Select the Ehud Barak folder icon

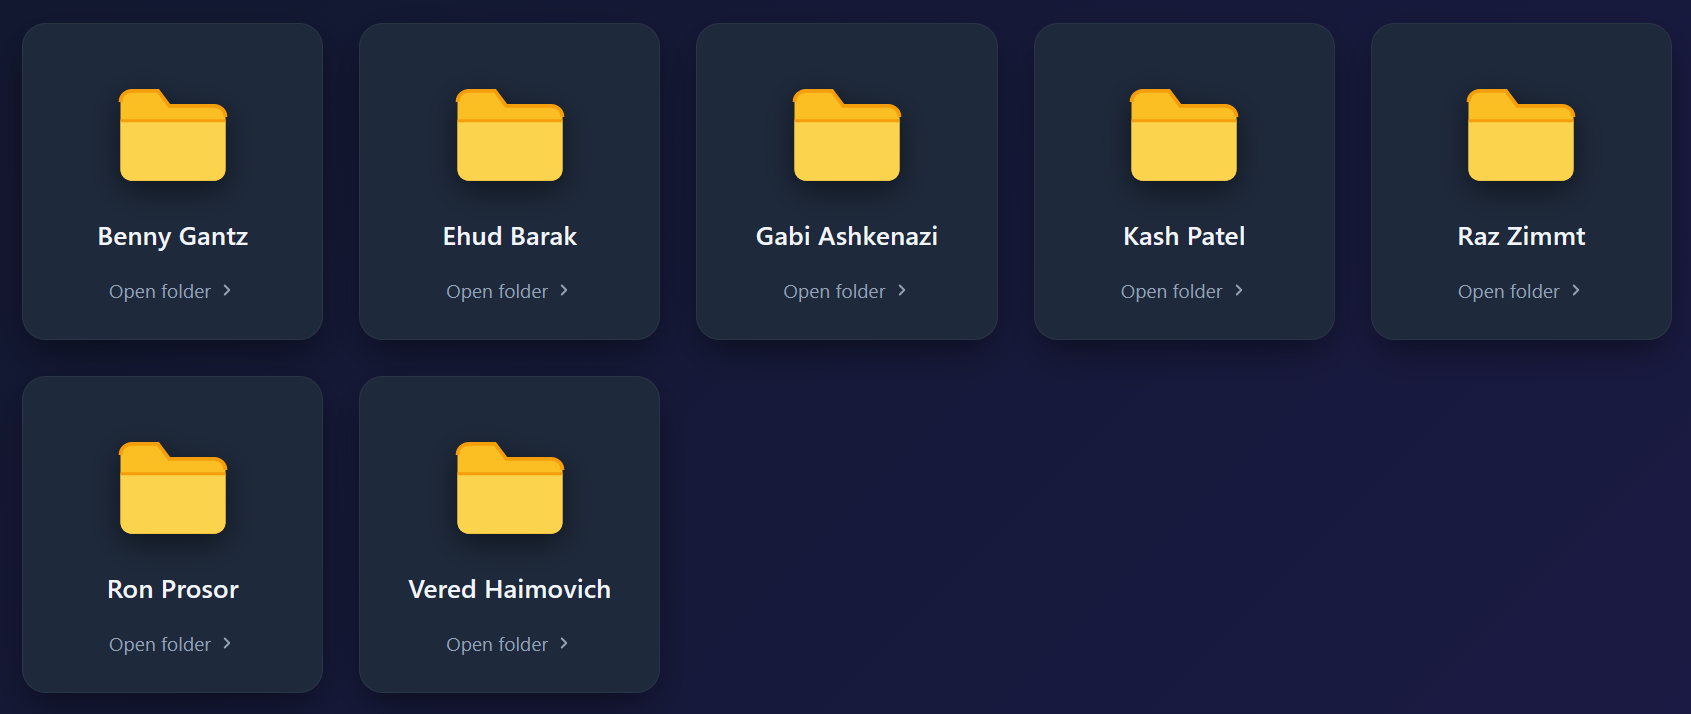[510, 135]
